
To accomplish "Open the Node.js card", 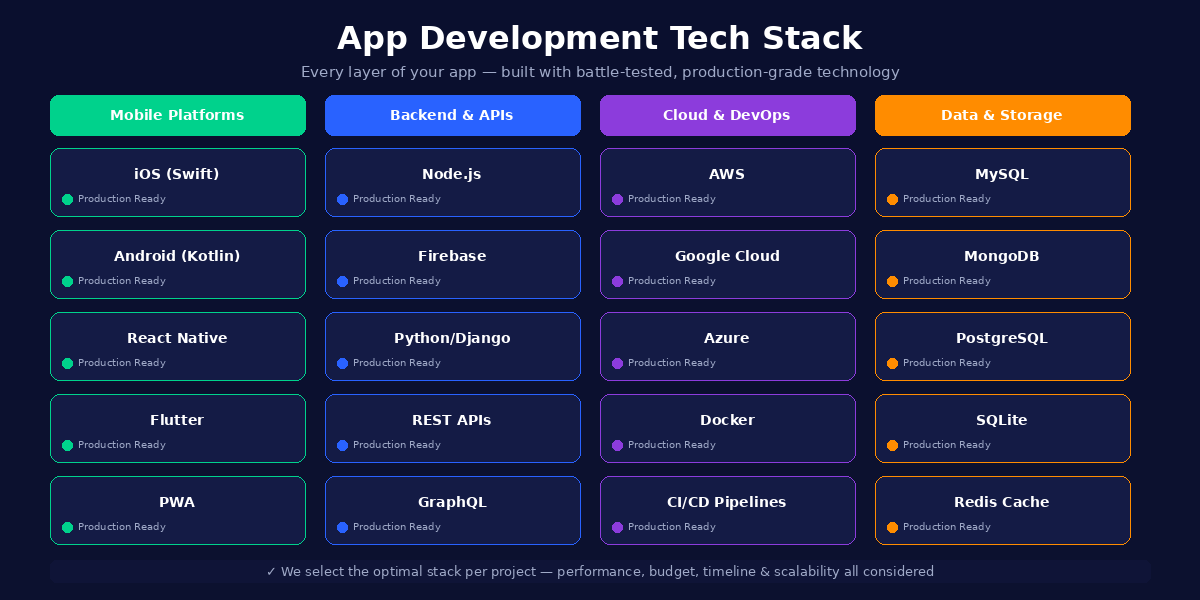I will click(x=453, y=182).
